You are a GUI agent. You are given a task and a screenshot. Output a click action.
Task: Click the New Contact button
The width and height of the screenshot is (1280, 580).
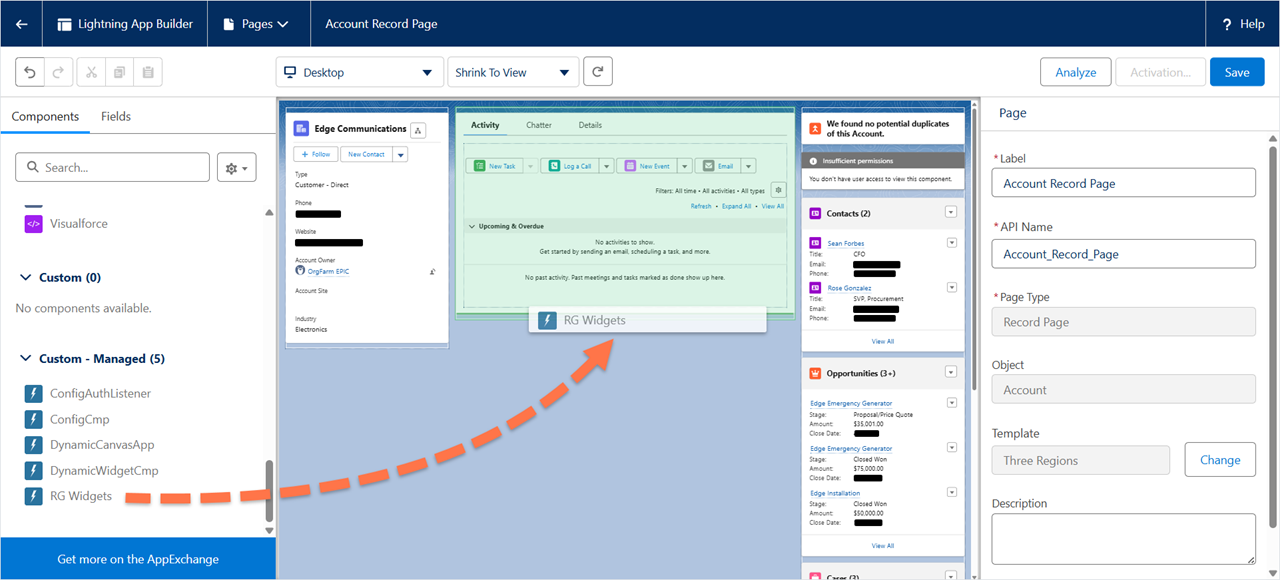367,154
